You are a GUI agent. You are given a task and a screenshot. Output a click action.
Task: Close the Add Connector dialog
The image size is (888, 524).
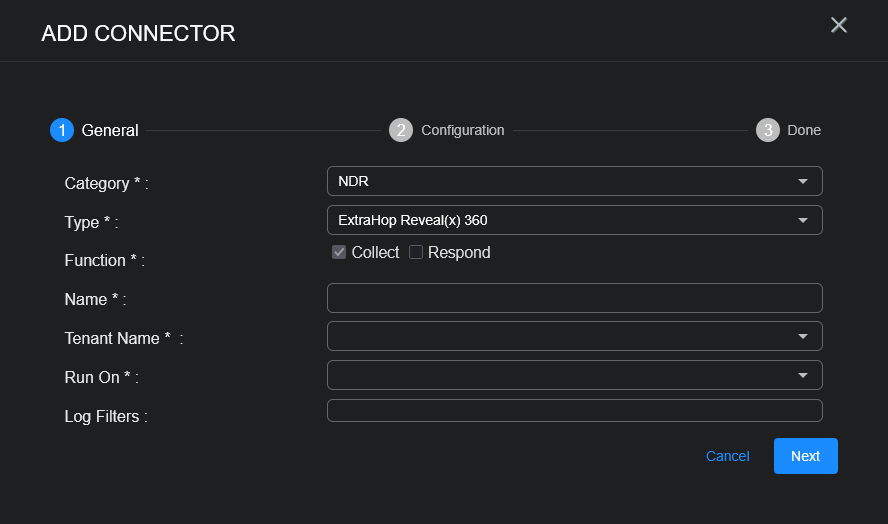coord(839,25)
